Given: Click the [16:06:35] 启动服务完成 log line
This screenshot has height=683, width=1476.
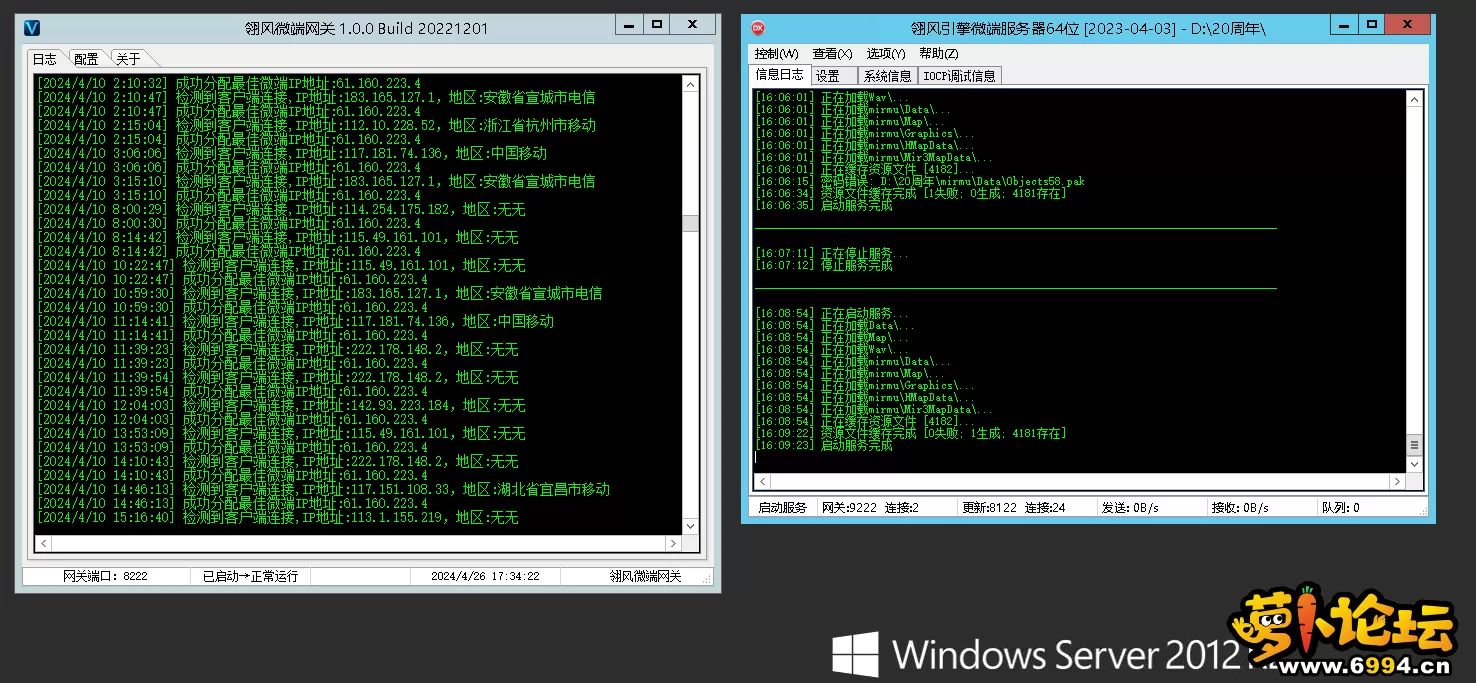Looking at the screenshot, I should (824, 206).
